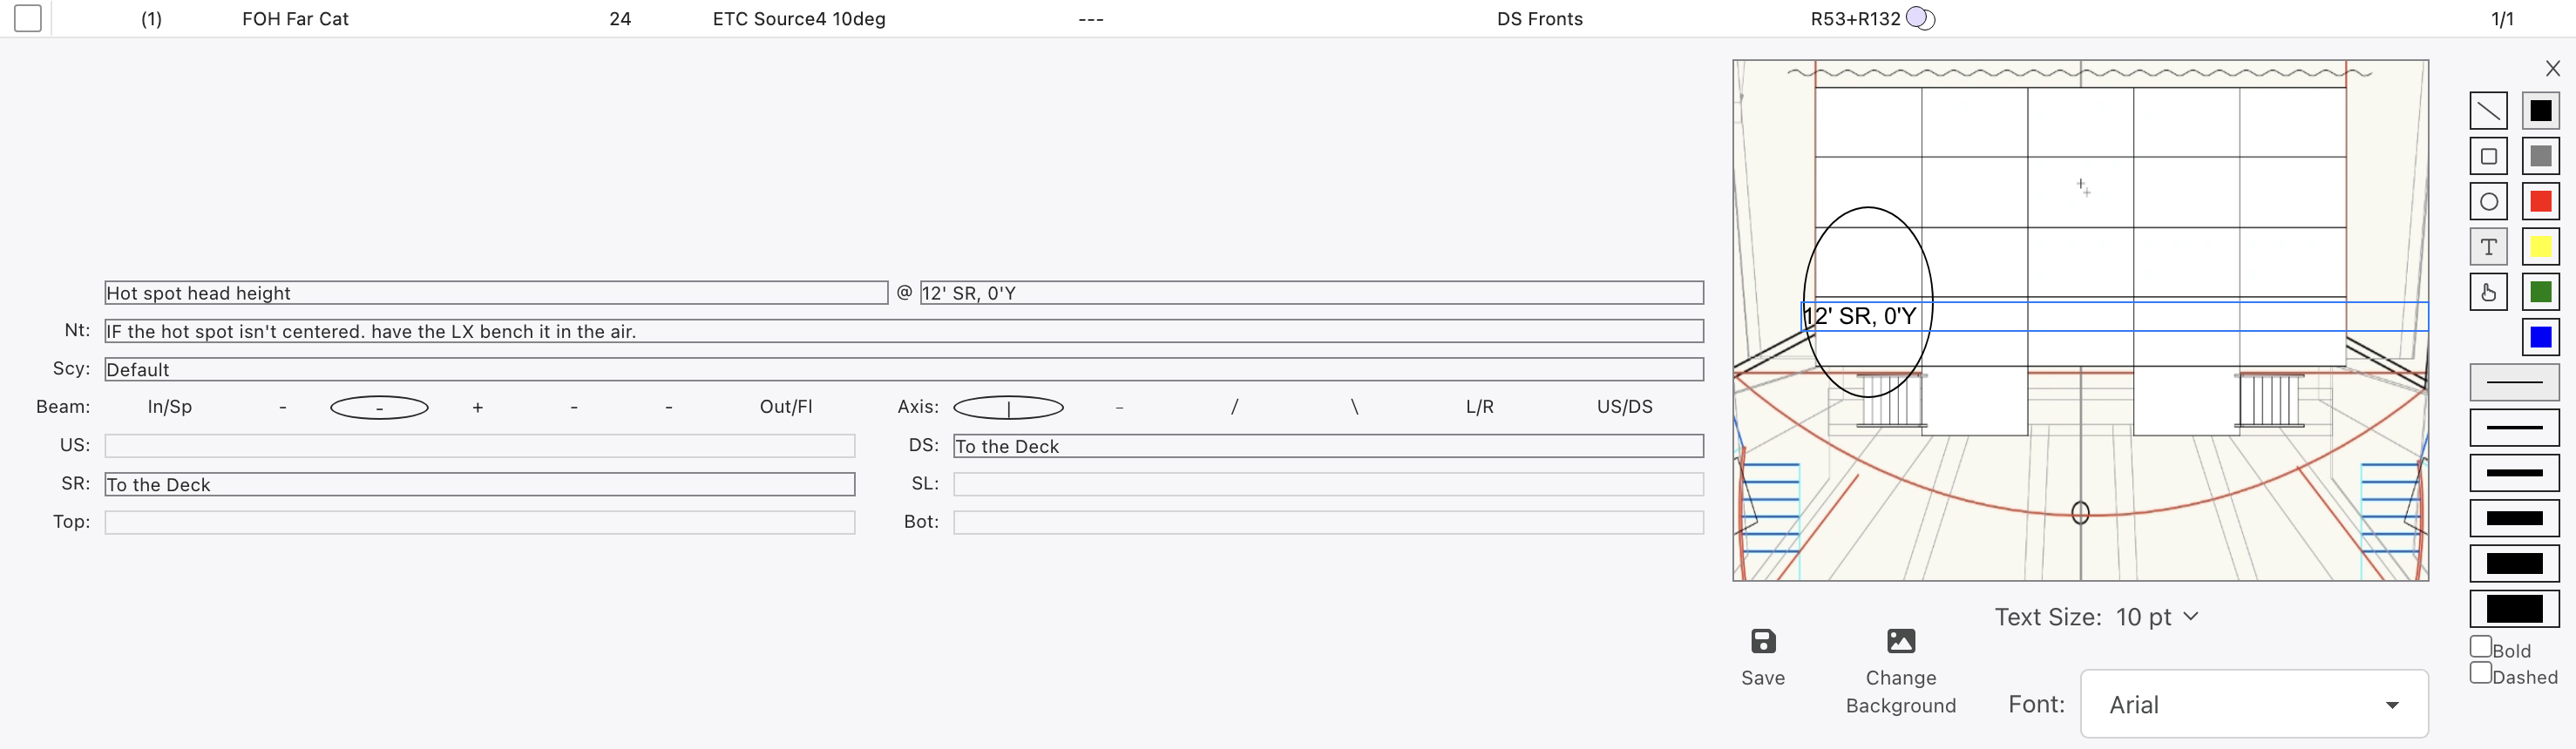The height and width of the screenshot is (749, 2576).
Task: Close the drawing tools panel
Action: coord(2552,68)
